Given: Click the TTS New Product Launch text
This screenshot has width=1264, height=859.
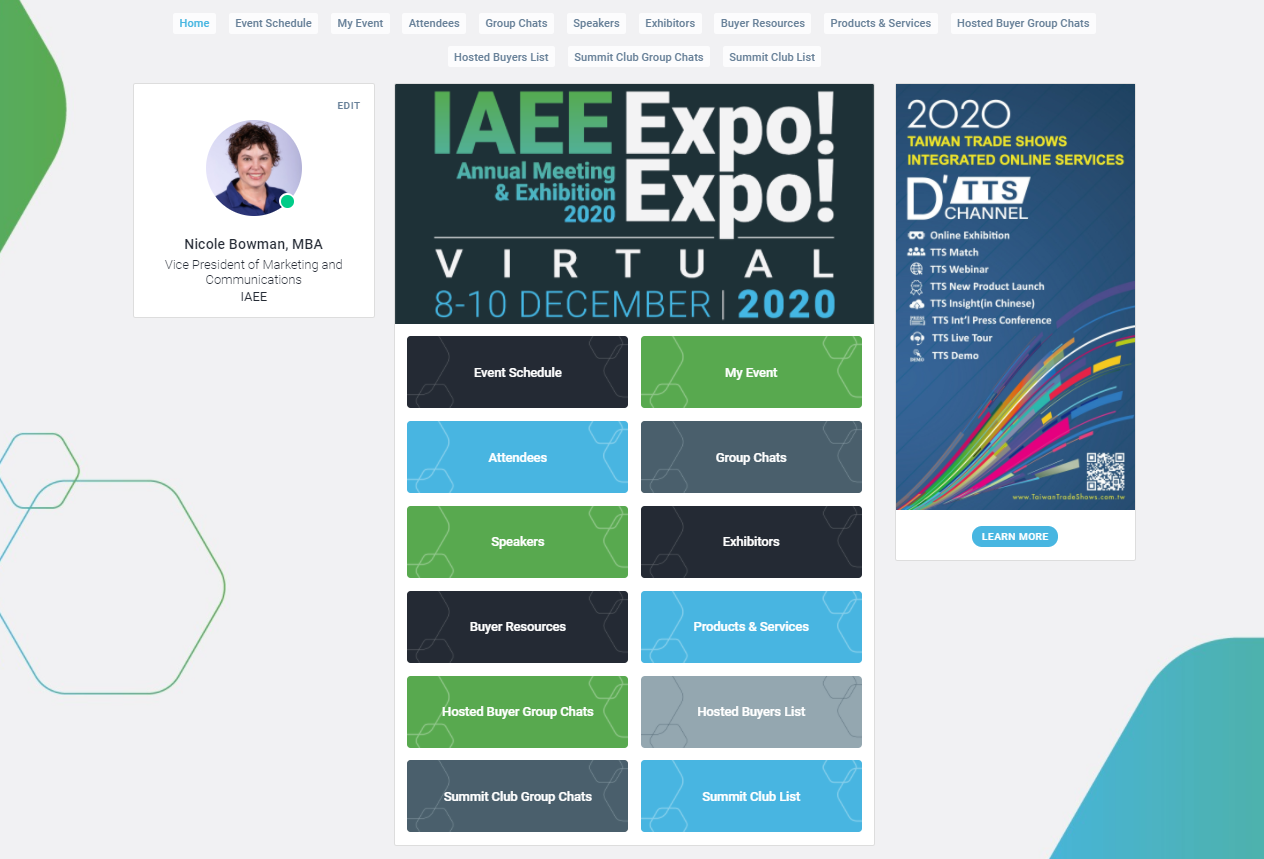Looking at the screenshot, I should pyautogui.click(x=987, y=286).
